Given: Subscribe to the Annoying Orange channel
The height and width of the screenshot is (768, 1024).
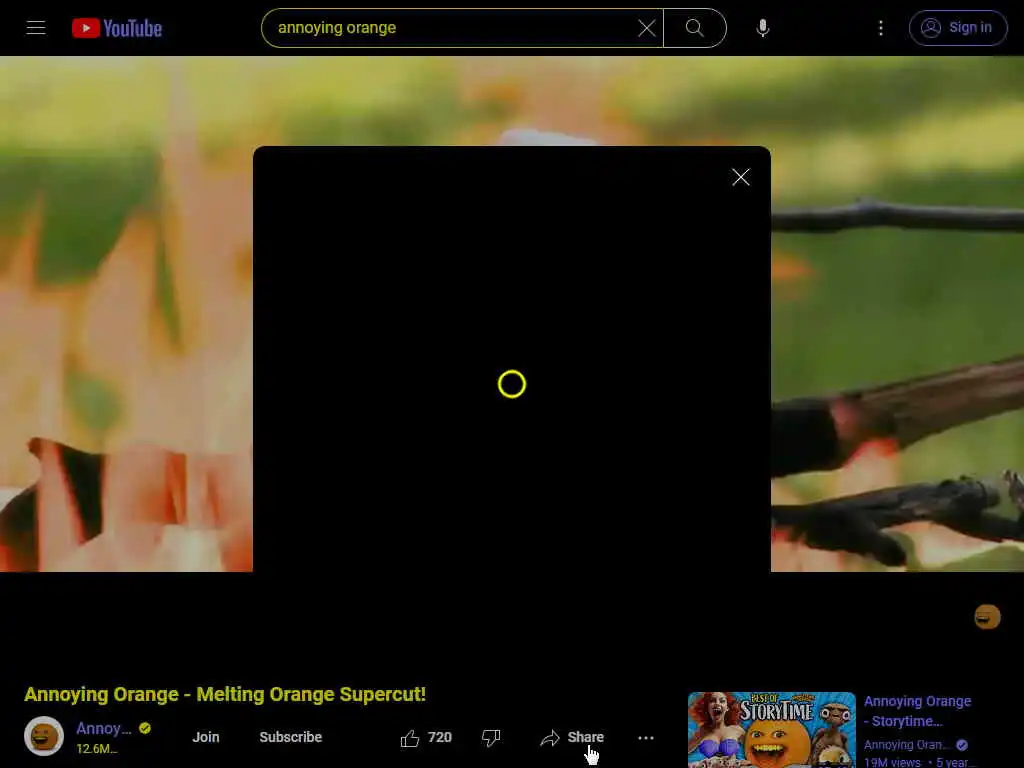Looking at the screenshot, I should (291, 737).
